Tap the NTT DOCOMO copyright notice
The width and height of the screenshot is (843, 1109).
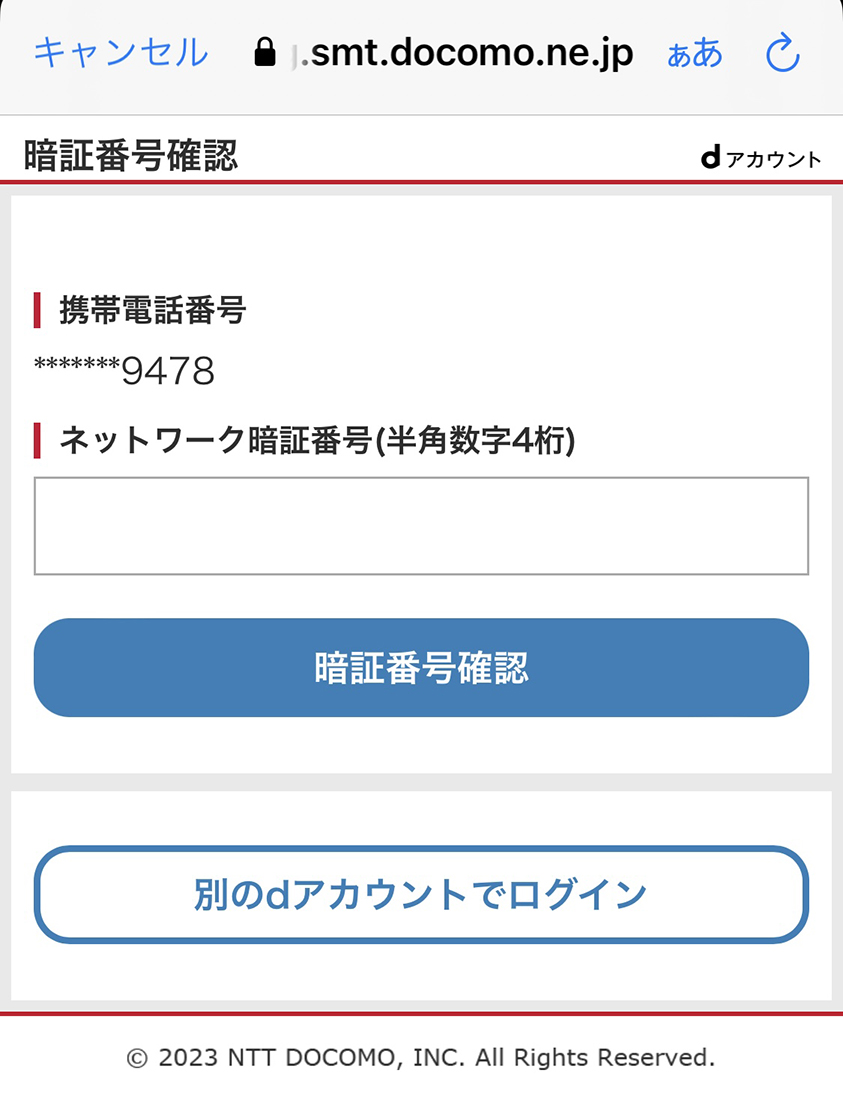(422, 1058)
